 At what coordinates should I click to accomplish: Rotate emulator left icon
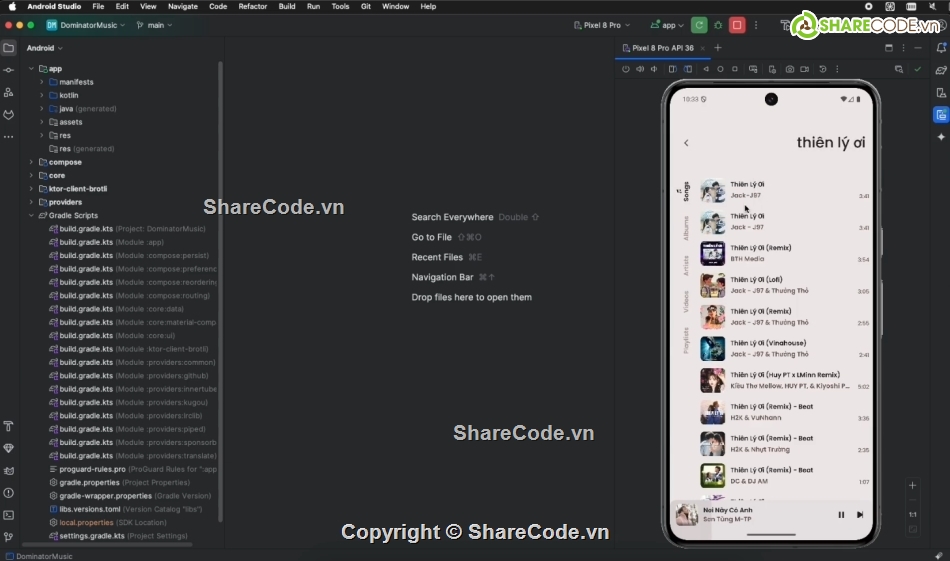pyautogui.click(x=673, y=69)
